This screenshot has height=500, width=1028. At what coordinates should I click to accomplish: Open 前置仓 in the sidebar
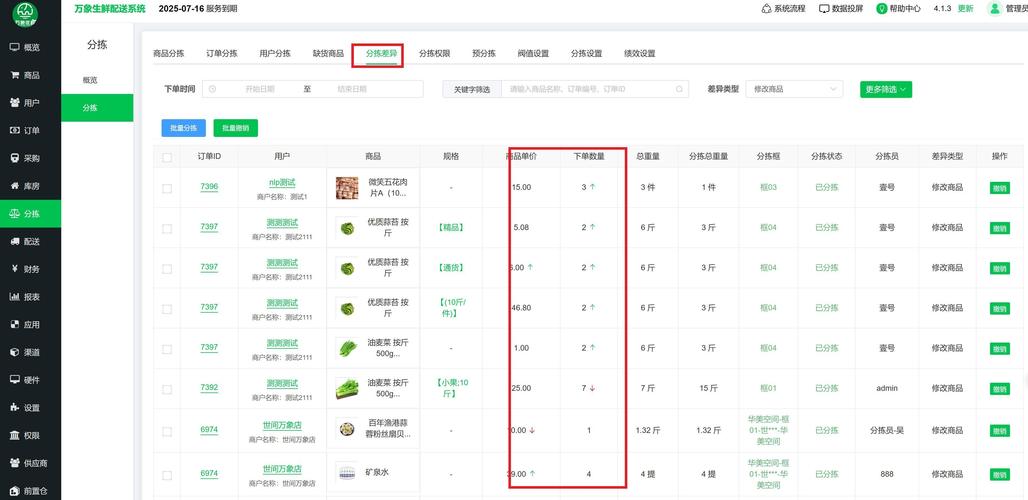tap(30, 491)
